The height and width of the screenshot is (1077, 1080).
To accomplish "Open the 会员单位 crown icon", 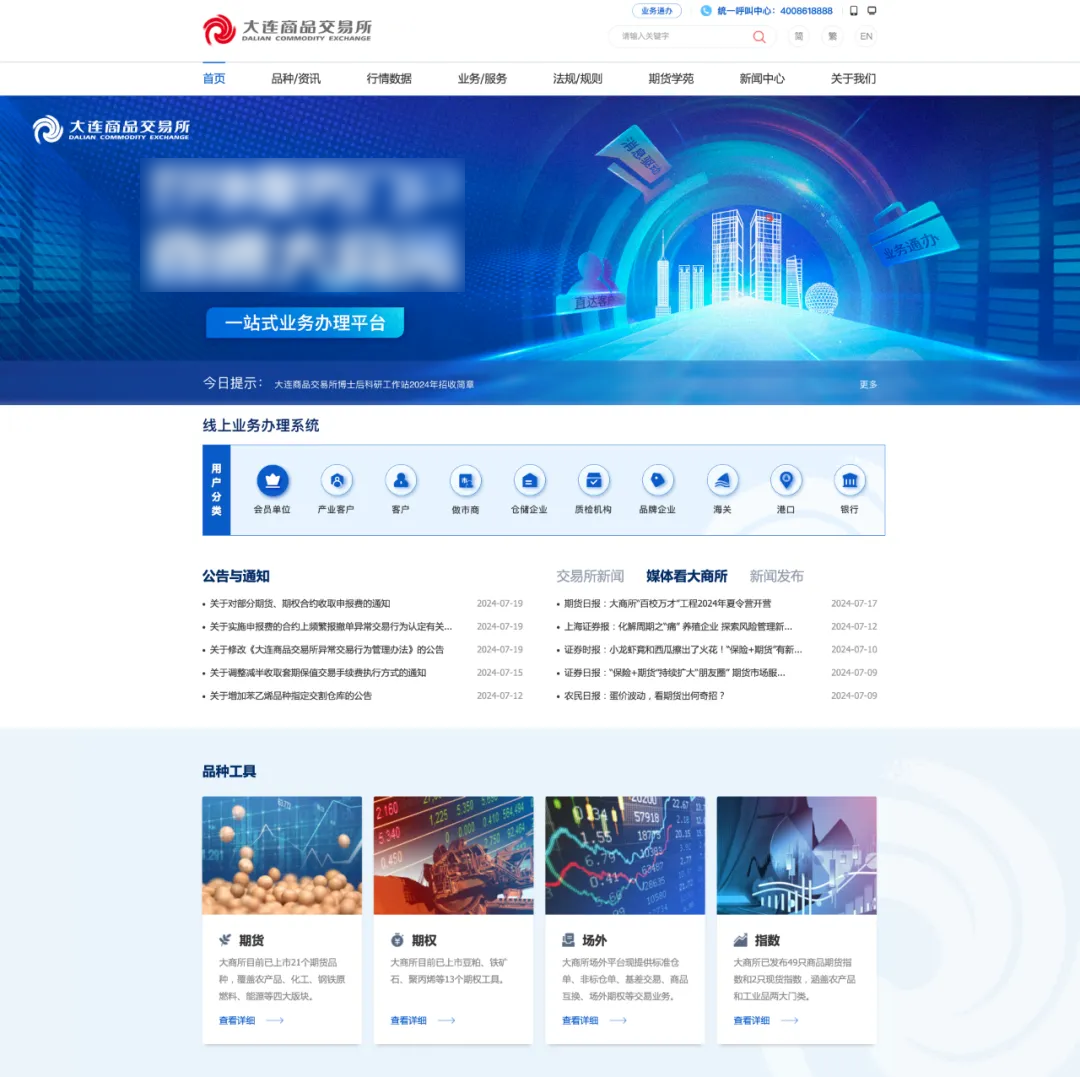I will [273, 481].
